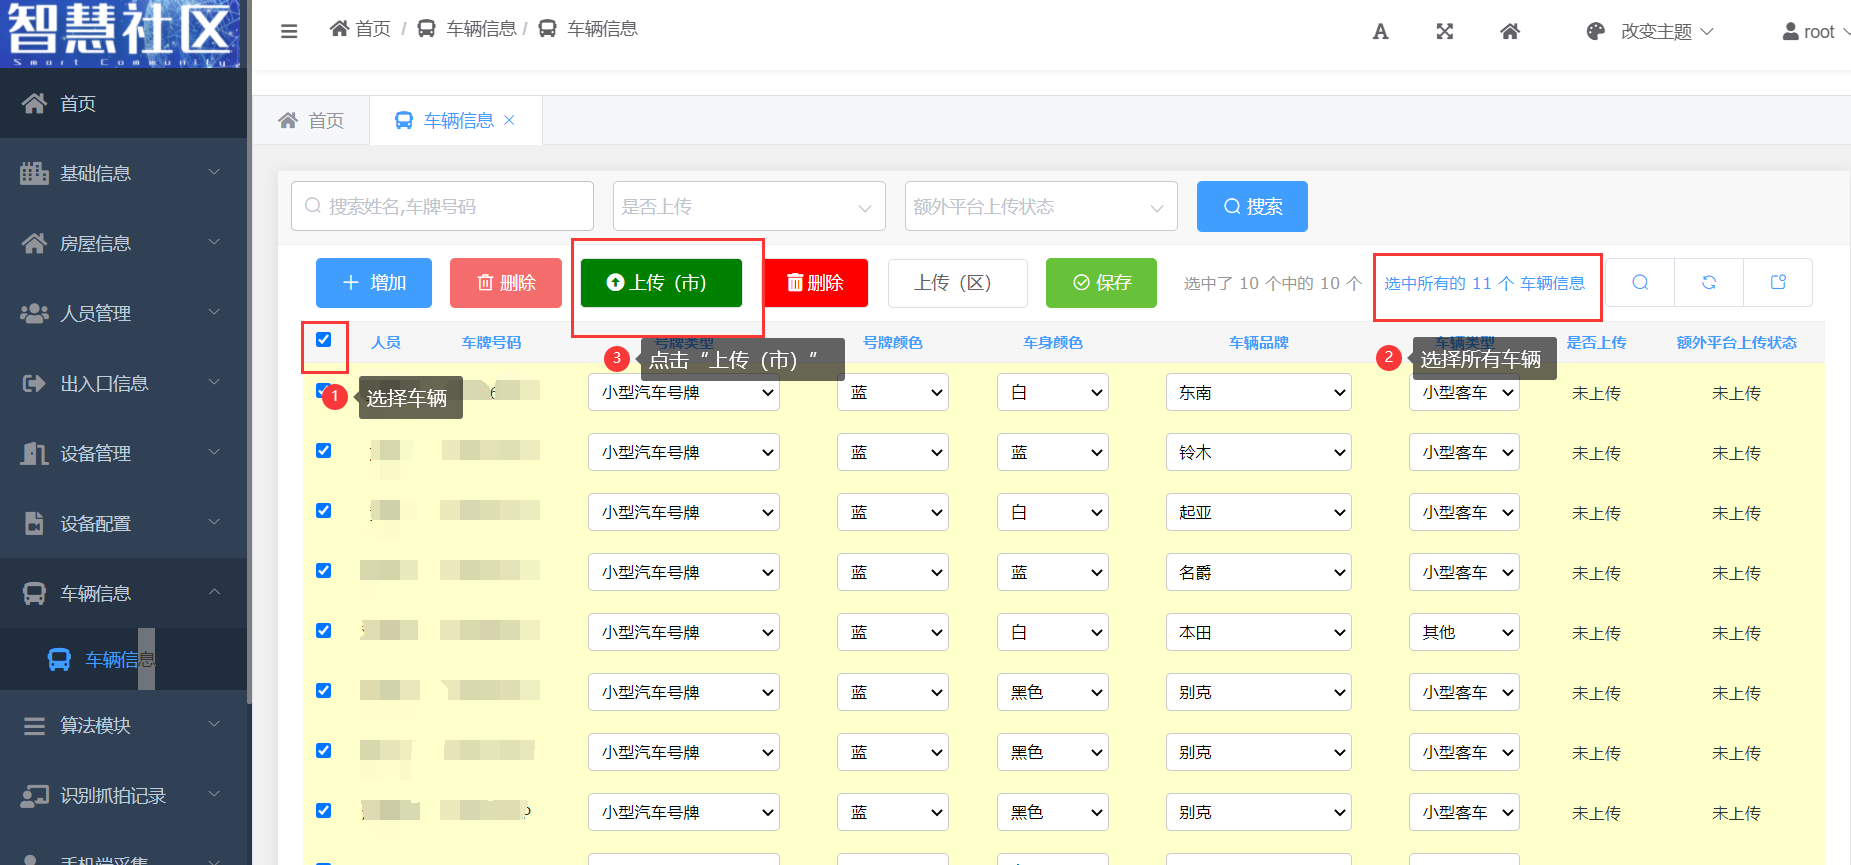Open the 改变主题 theme picker
1851x865 pixels.
[x=1651, y=31]
